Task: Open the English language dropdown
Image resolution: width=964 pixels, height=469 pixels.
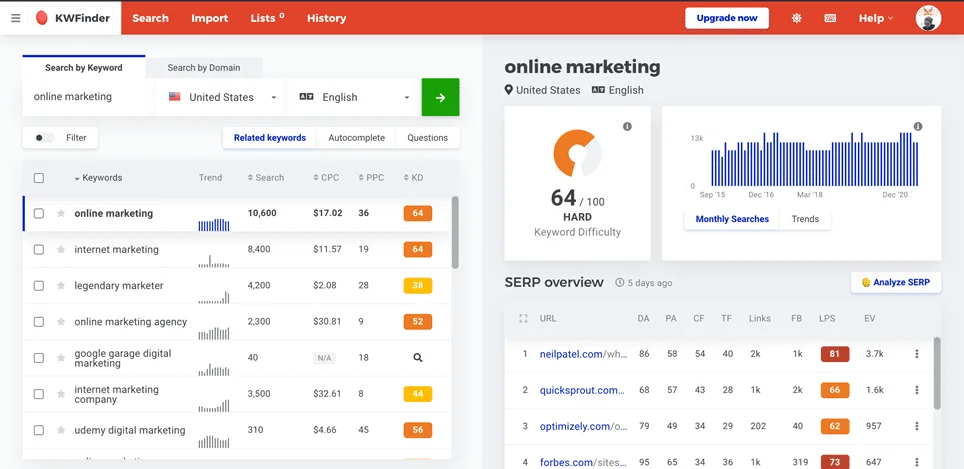Action: tap(354, 97)
